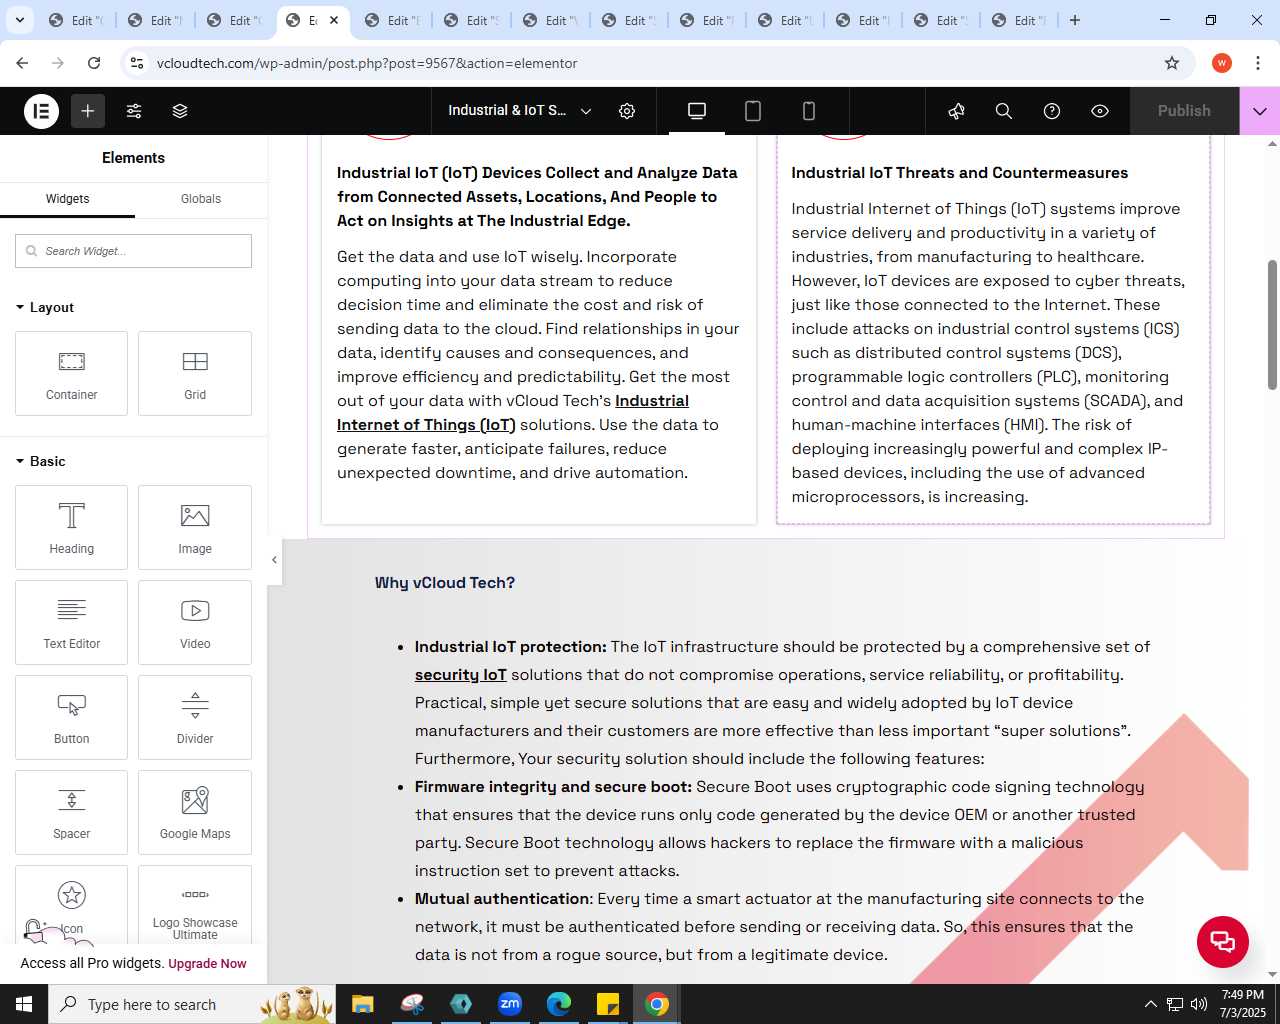Screen dimensions: 1280x1024
Task: Open the Windows Start menu
Action: click(x=24, y=1004)
